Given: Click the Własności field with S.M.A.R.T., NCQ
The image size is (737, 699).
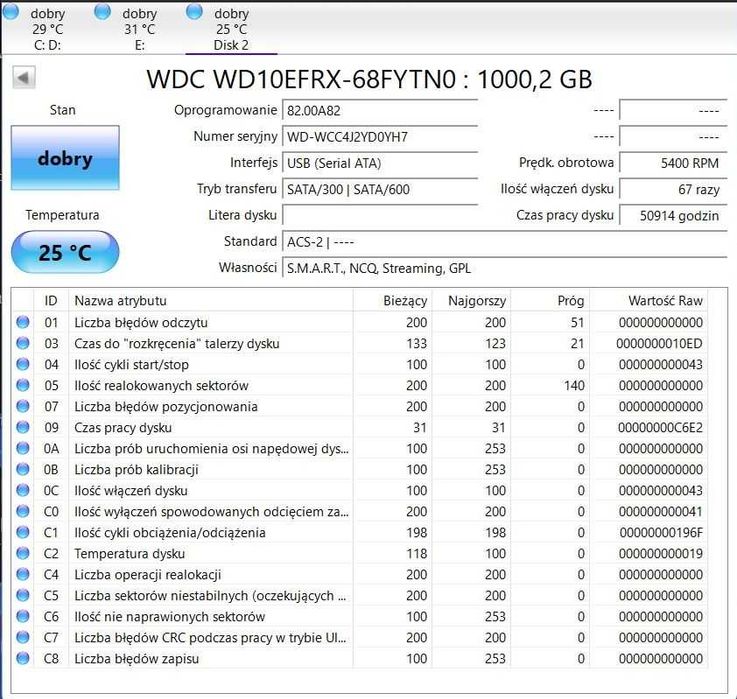Looking at the screenshot, I should (504, 268).
